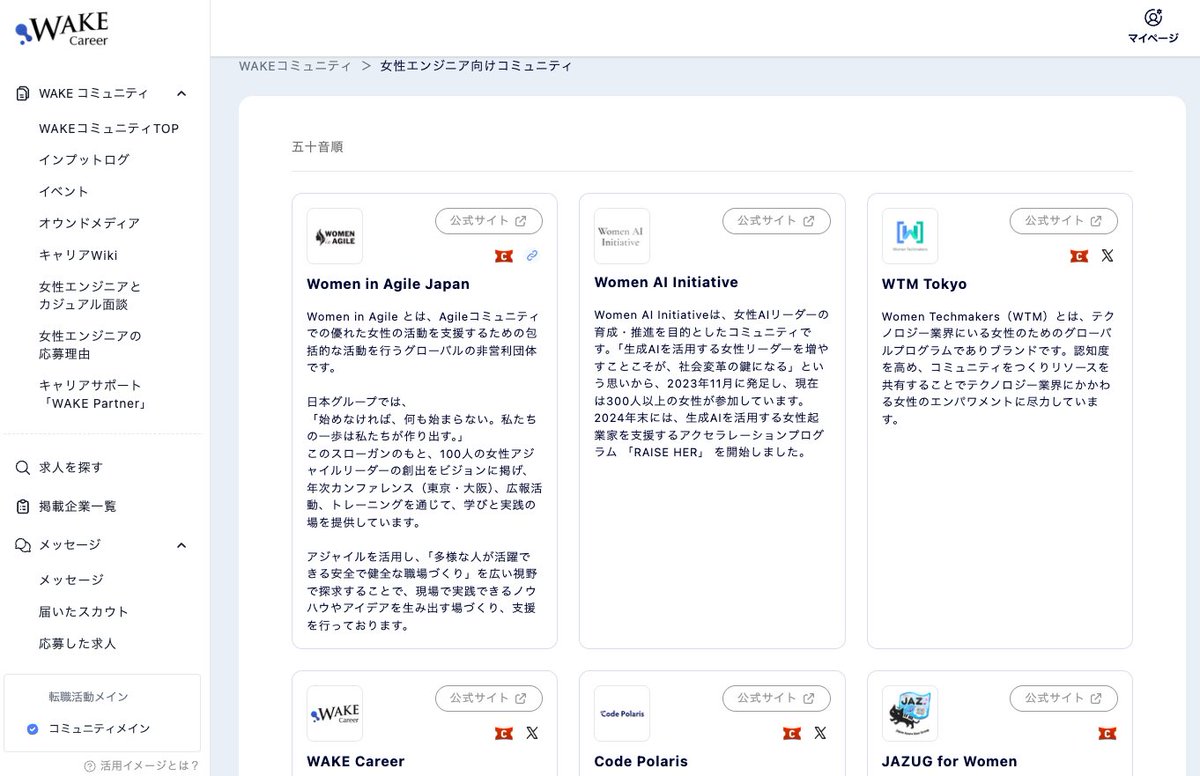This screenshot has width=1200, height=776.
Task: Open 届いたスカウト
Action: point(84,612)
